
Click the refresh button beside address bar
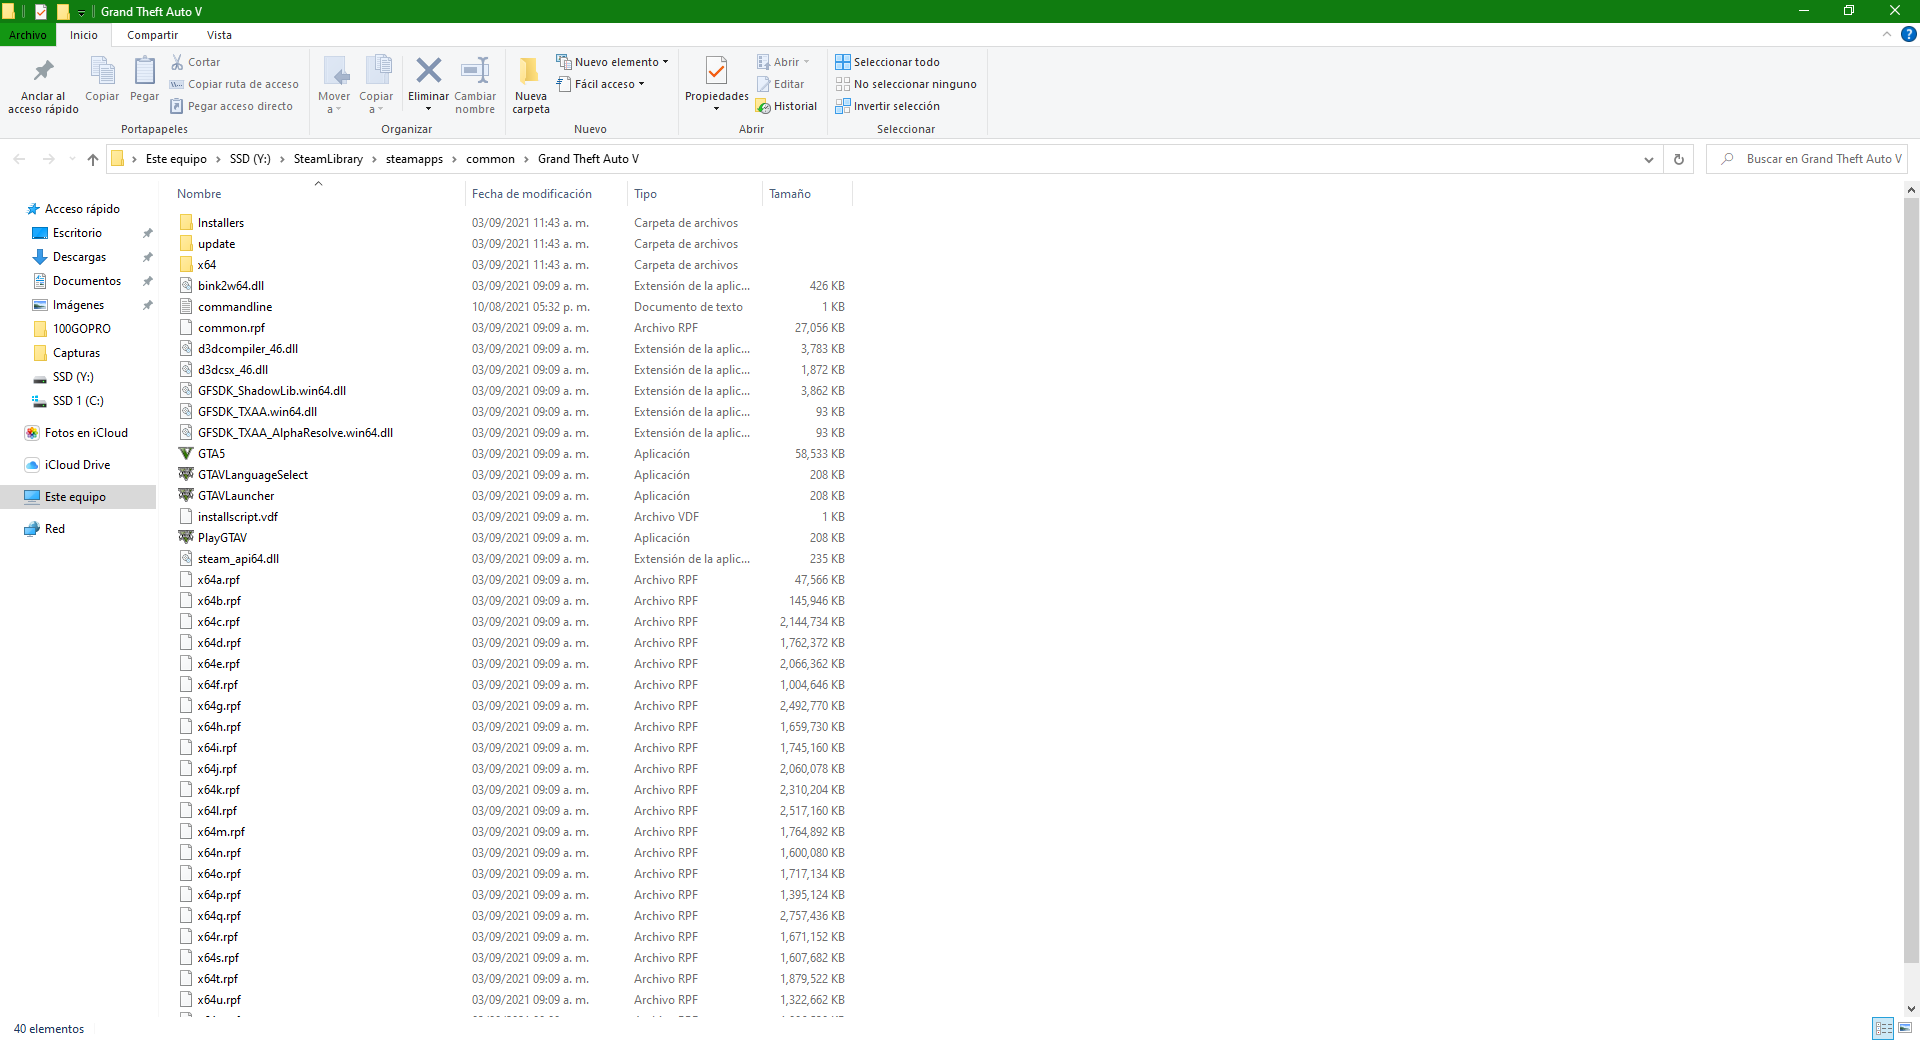(x=1679, y=159)
